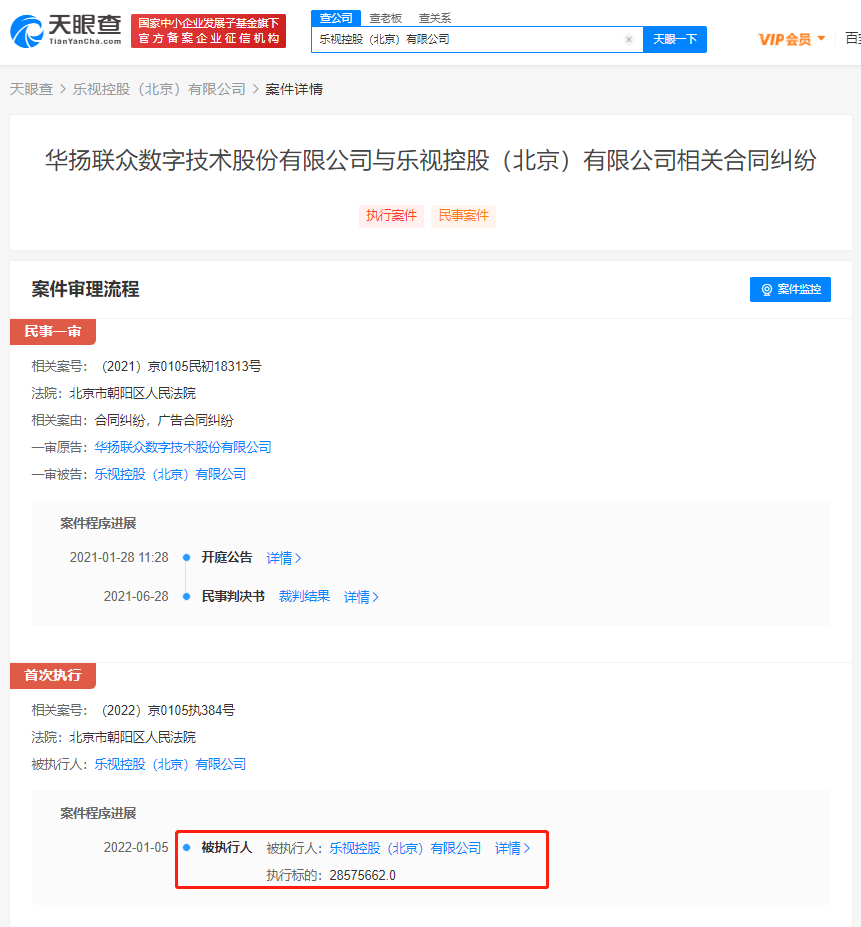The image size is (861, 927).
Task: Click the 案件监控 button
Action: [x=790, y=289]
